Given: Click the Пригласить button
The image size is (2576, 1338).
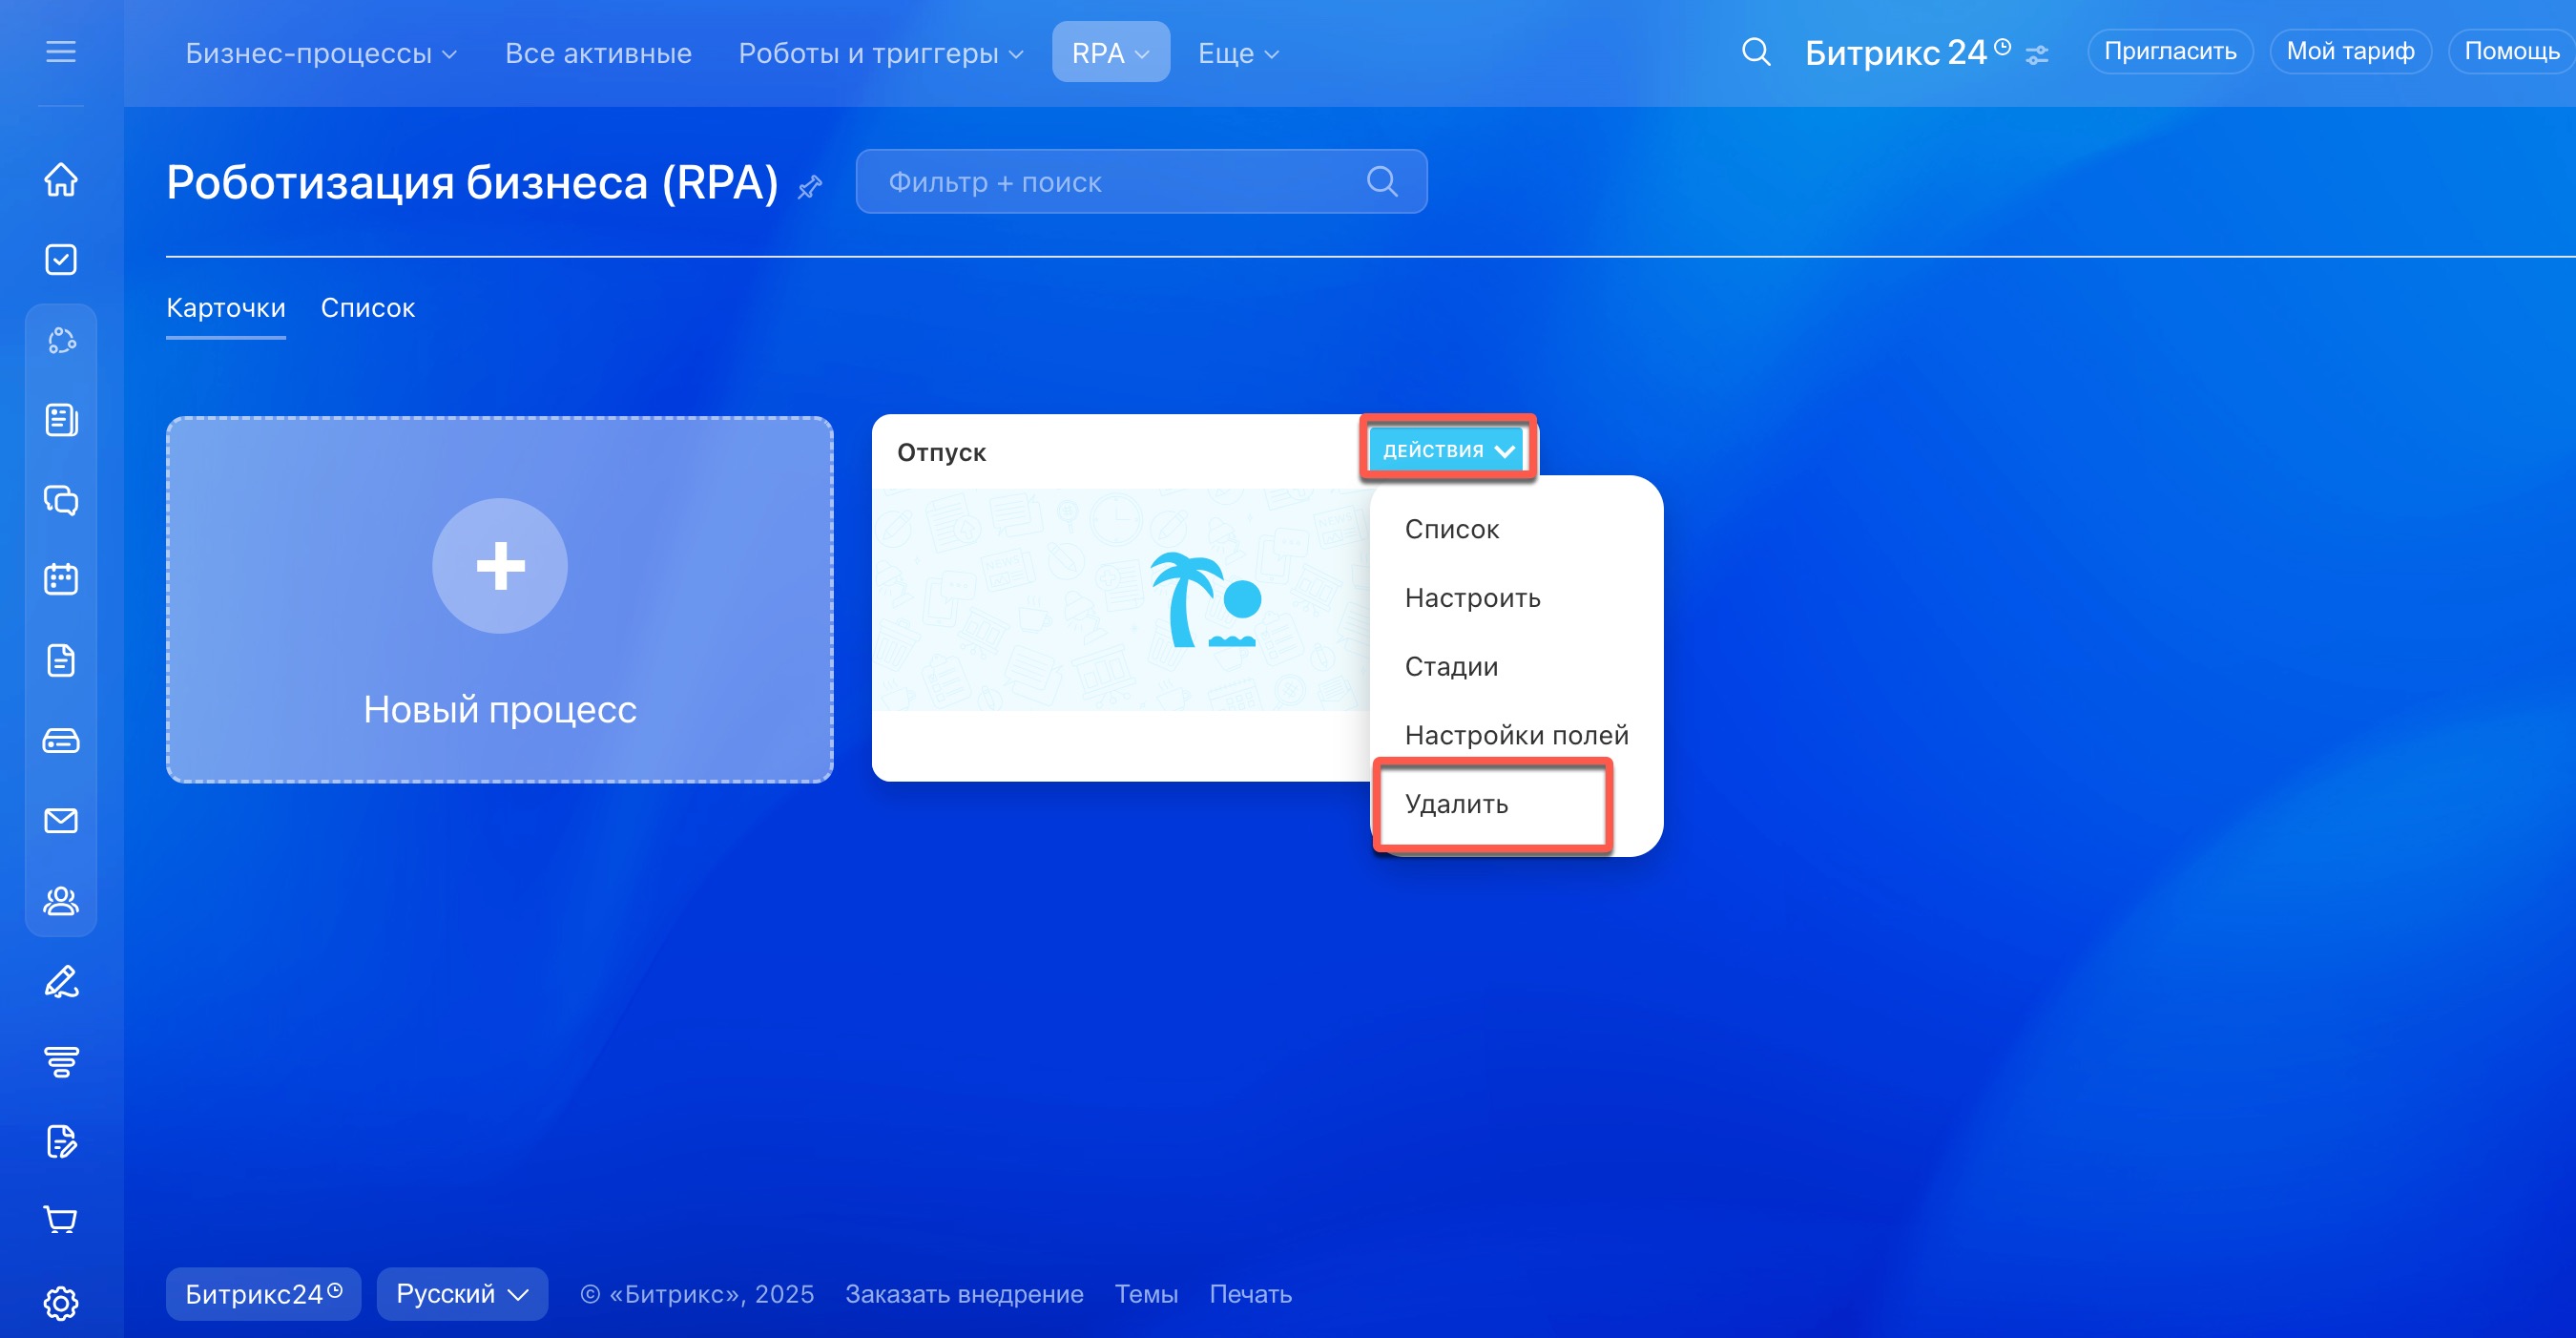Looking at the screenshot, I should pos(2169,52).
